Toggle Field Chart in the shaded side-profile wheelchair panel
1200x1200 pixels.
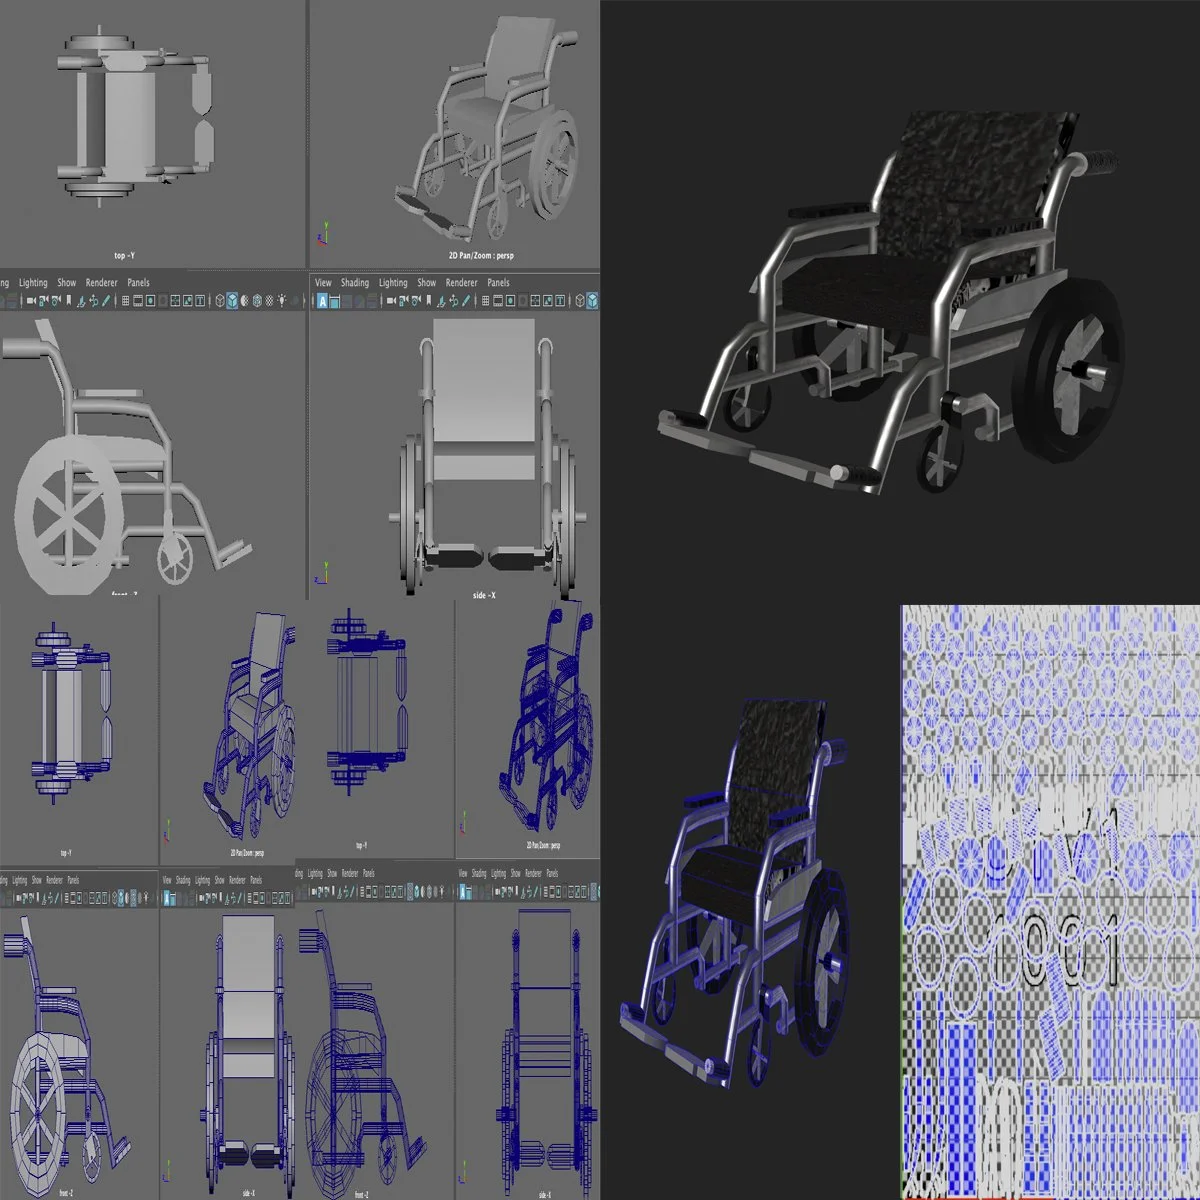(x=175, y=301)
